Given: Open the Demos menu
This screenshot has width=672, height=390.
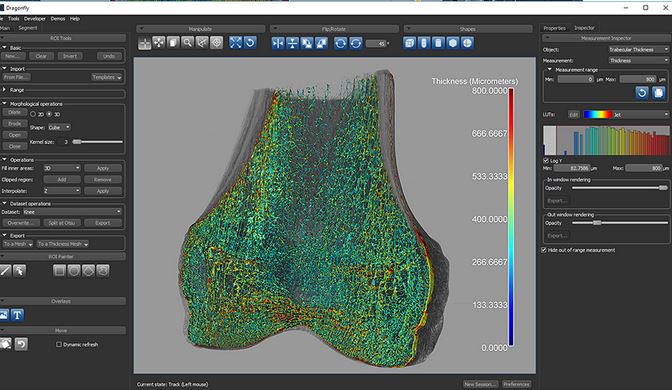Looking at the screenshot, I should pyautogui.click(x=58, y=19).
